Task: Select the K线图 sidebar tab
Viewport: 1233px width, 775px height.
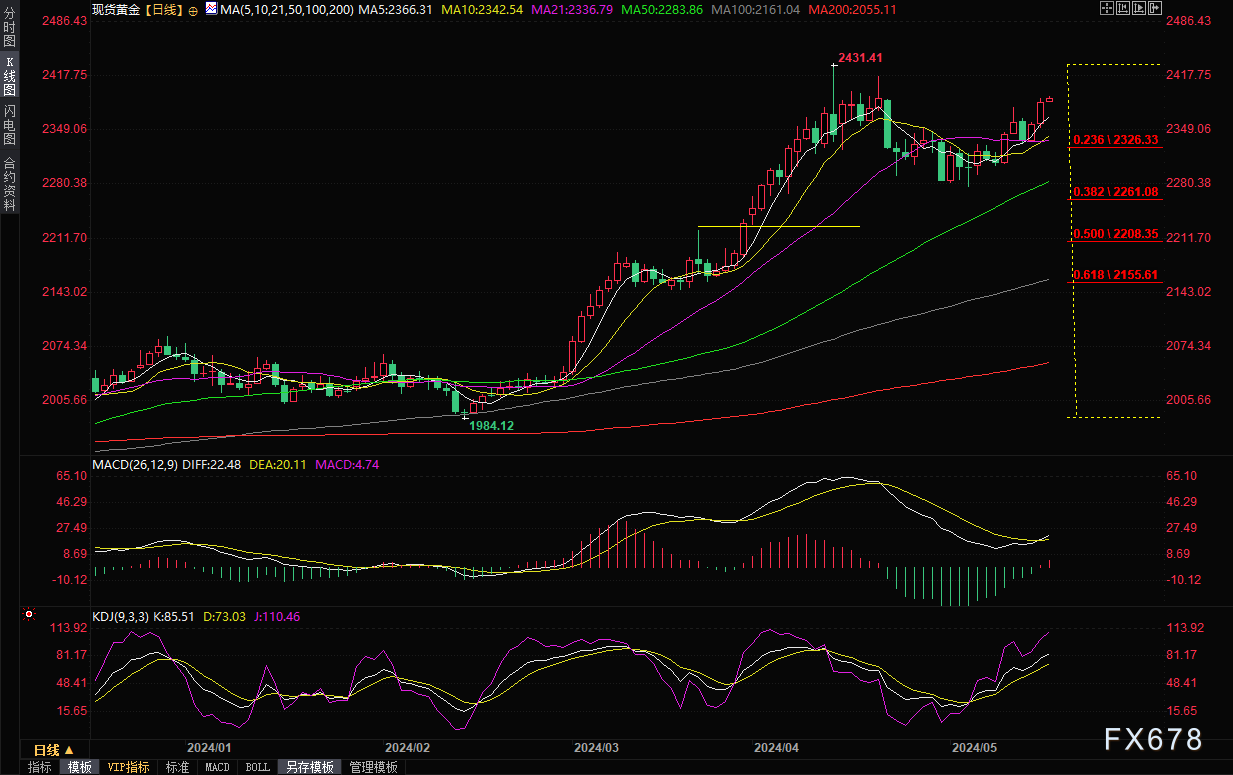Action: click(9, 75)
